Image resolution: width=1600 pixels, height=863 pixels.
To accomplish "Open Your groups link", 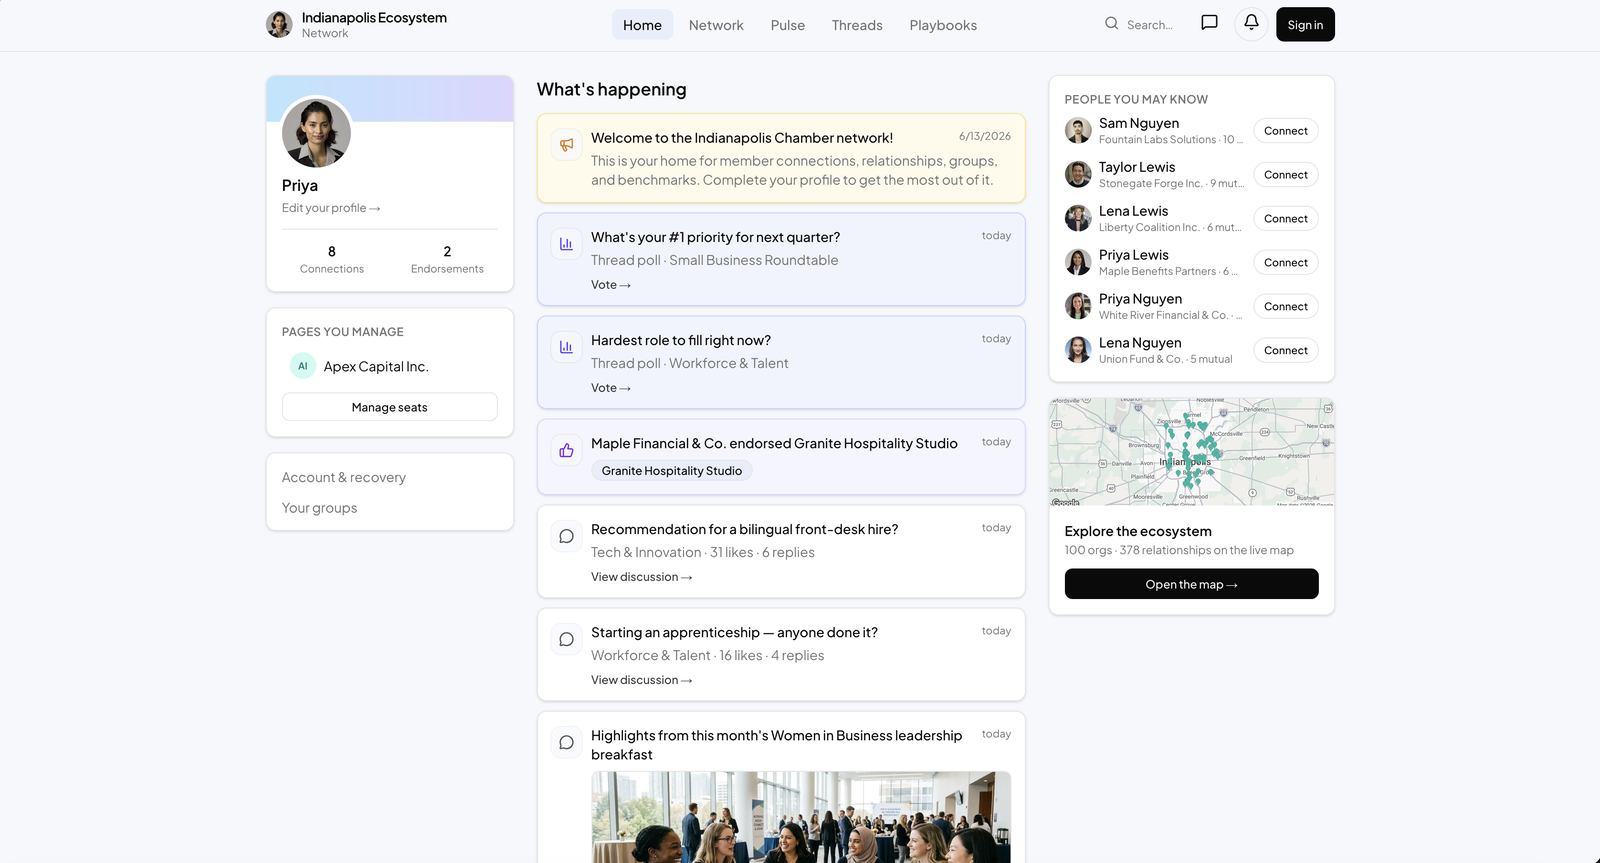I will click(x=319, y=508).
